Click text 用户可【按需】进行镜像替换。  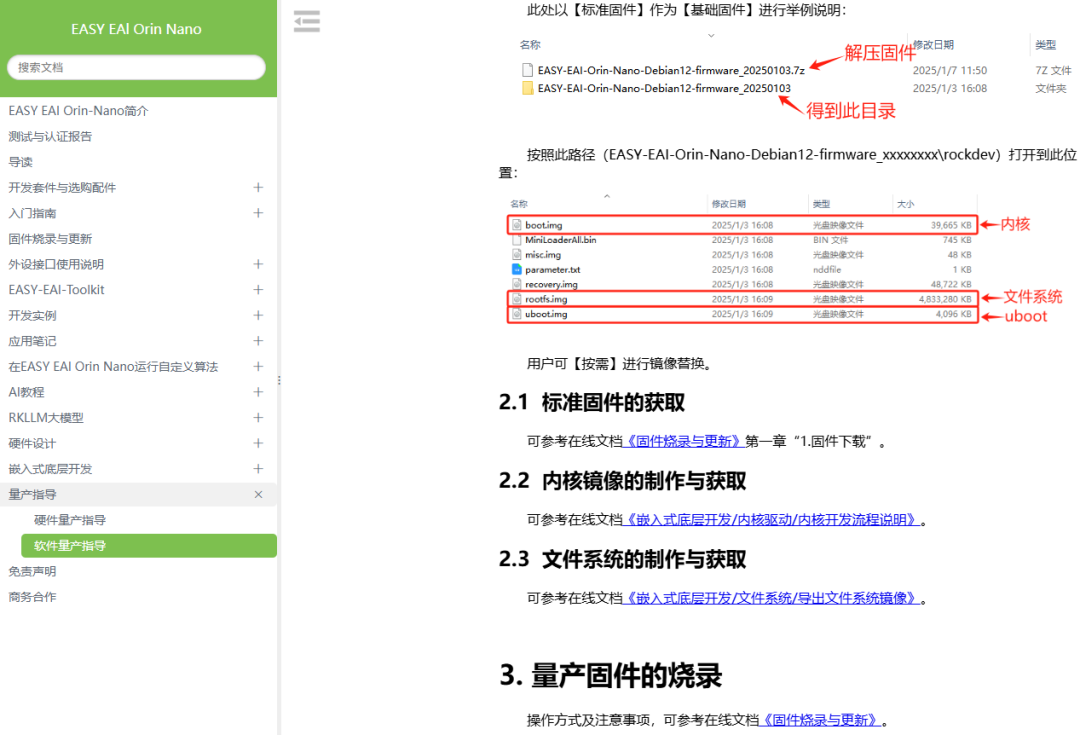[x=619, y=364]
